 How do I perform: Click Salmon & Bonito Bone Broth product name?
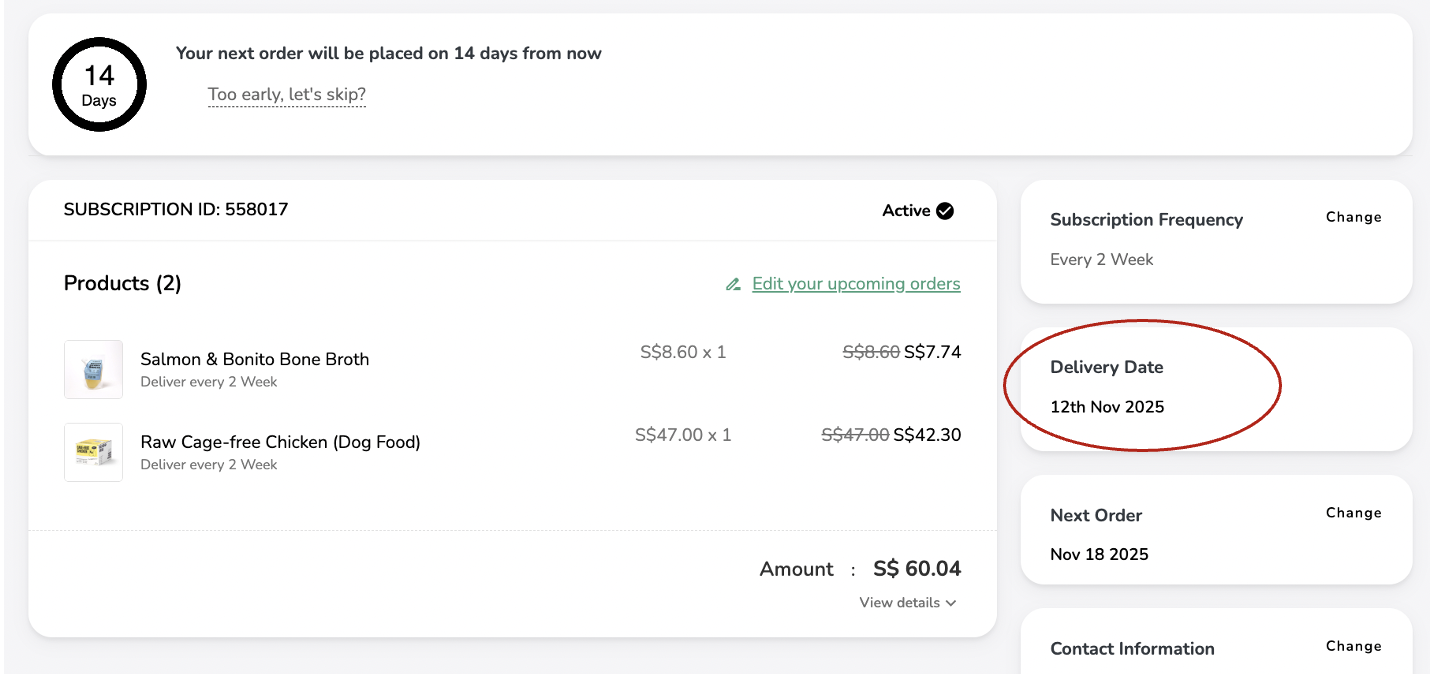255,359
